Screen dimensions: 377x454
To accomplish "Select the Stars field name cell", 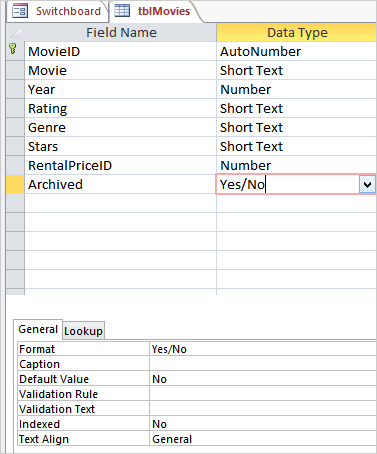I will click(121, 146).
